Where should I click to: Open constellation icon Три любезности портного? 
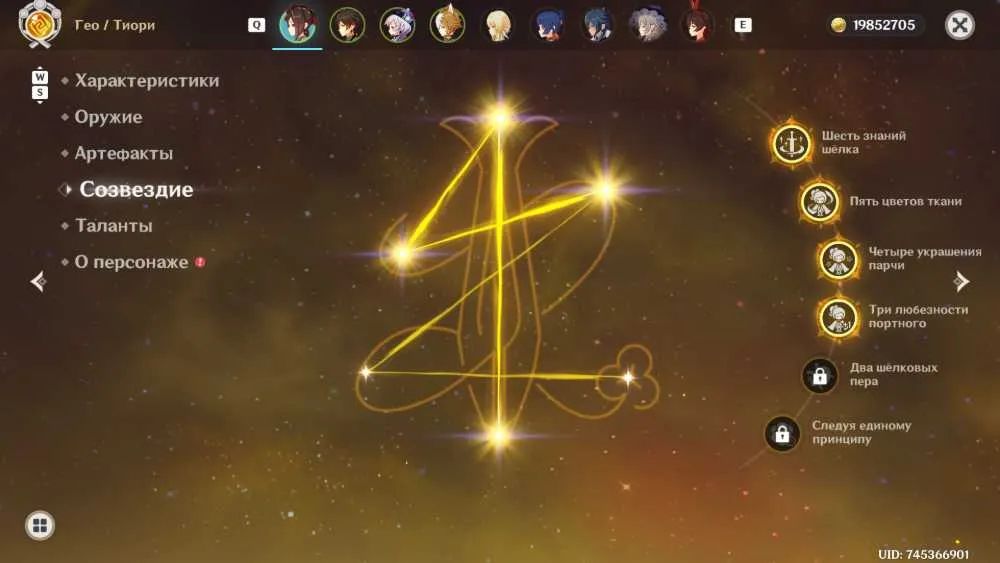838,318
